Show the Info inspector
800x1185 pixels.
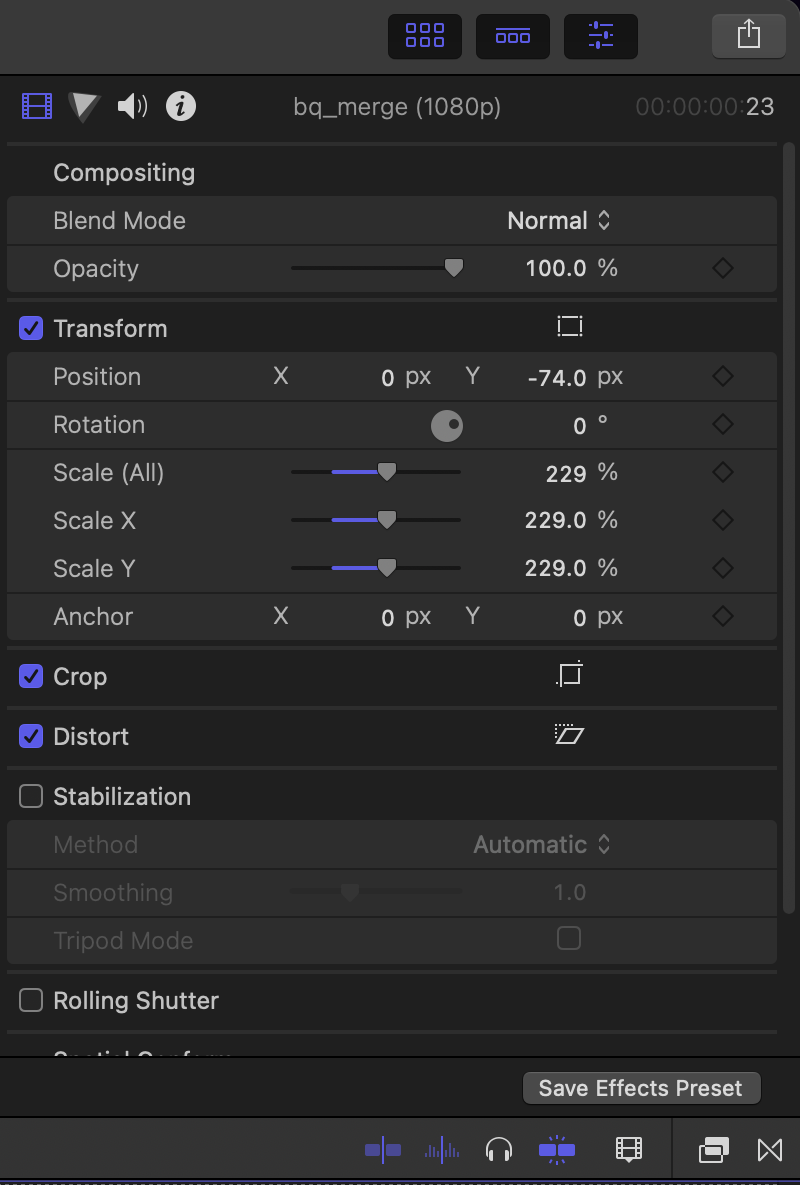(x=181, y=107)
